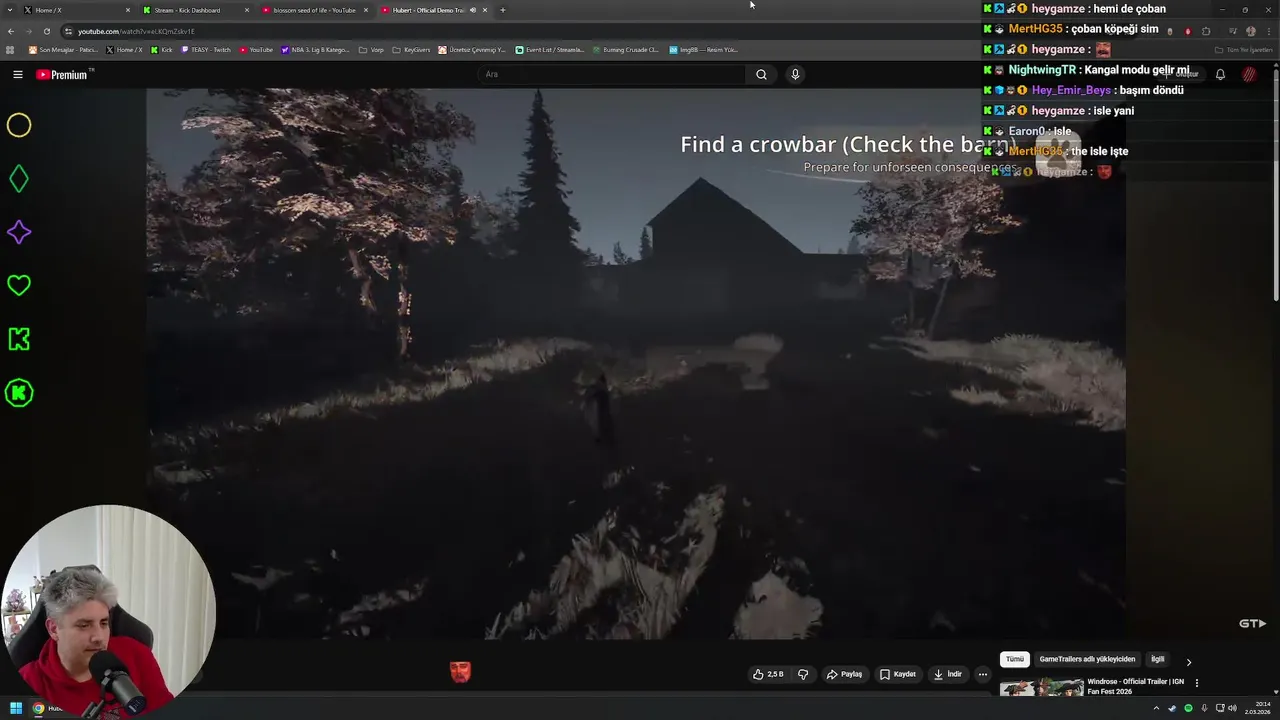Show more filter chips with right chevron
Screen dimensions: 1280x720
coord(1188,661)
